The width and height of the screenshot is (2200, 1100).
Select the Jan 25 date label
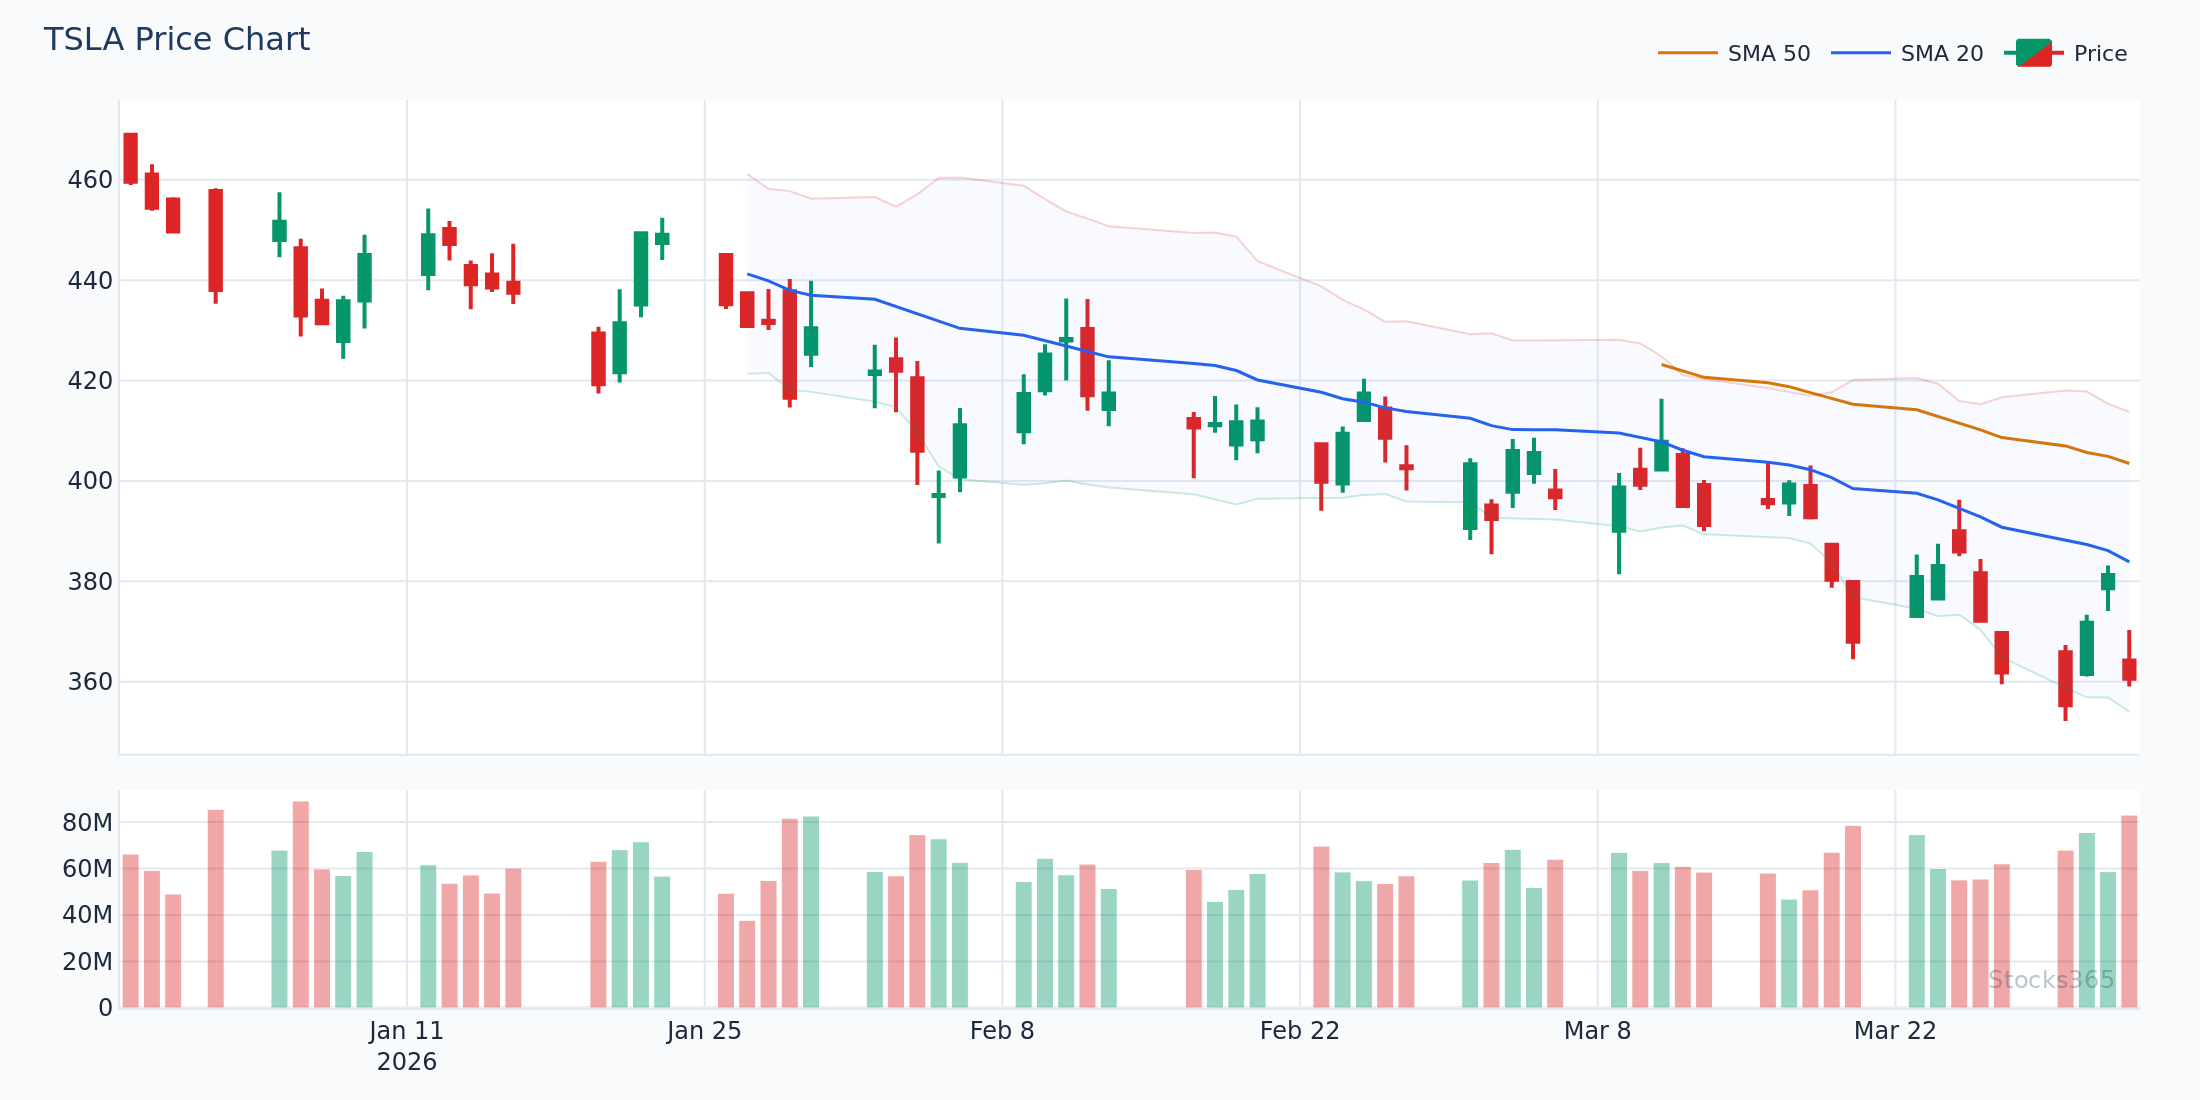(x=704, y=1031)
